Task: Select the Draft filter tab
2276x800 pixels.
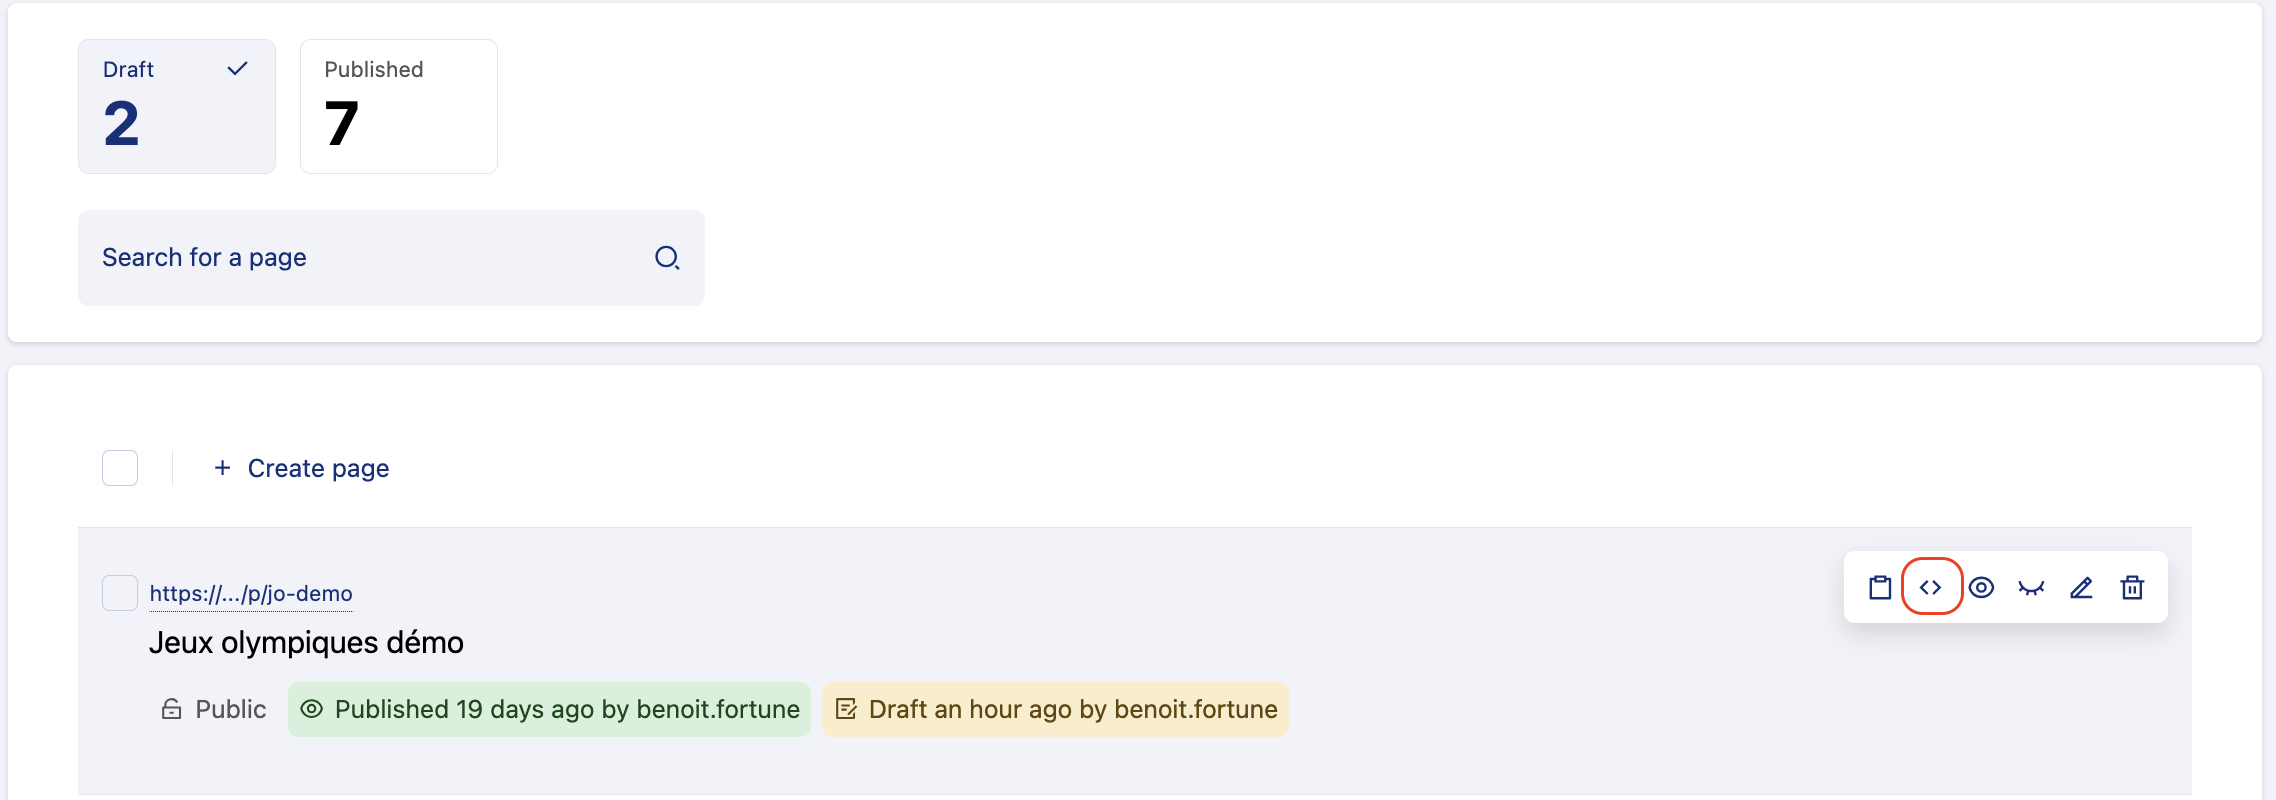Action: click(x=176, y=106)
